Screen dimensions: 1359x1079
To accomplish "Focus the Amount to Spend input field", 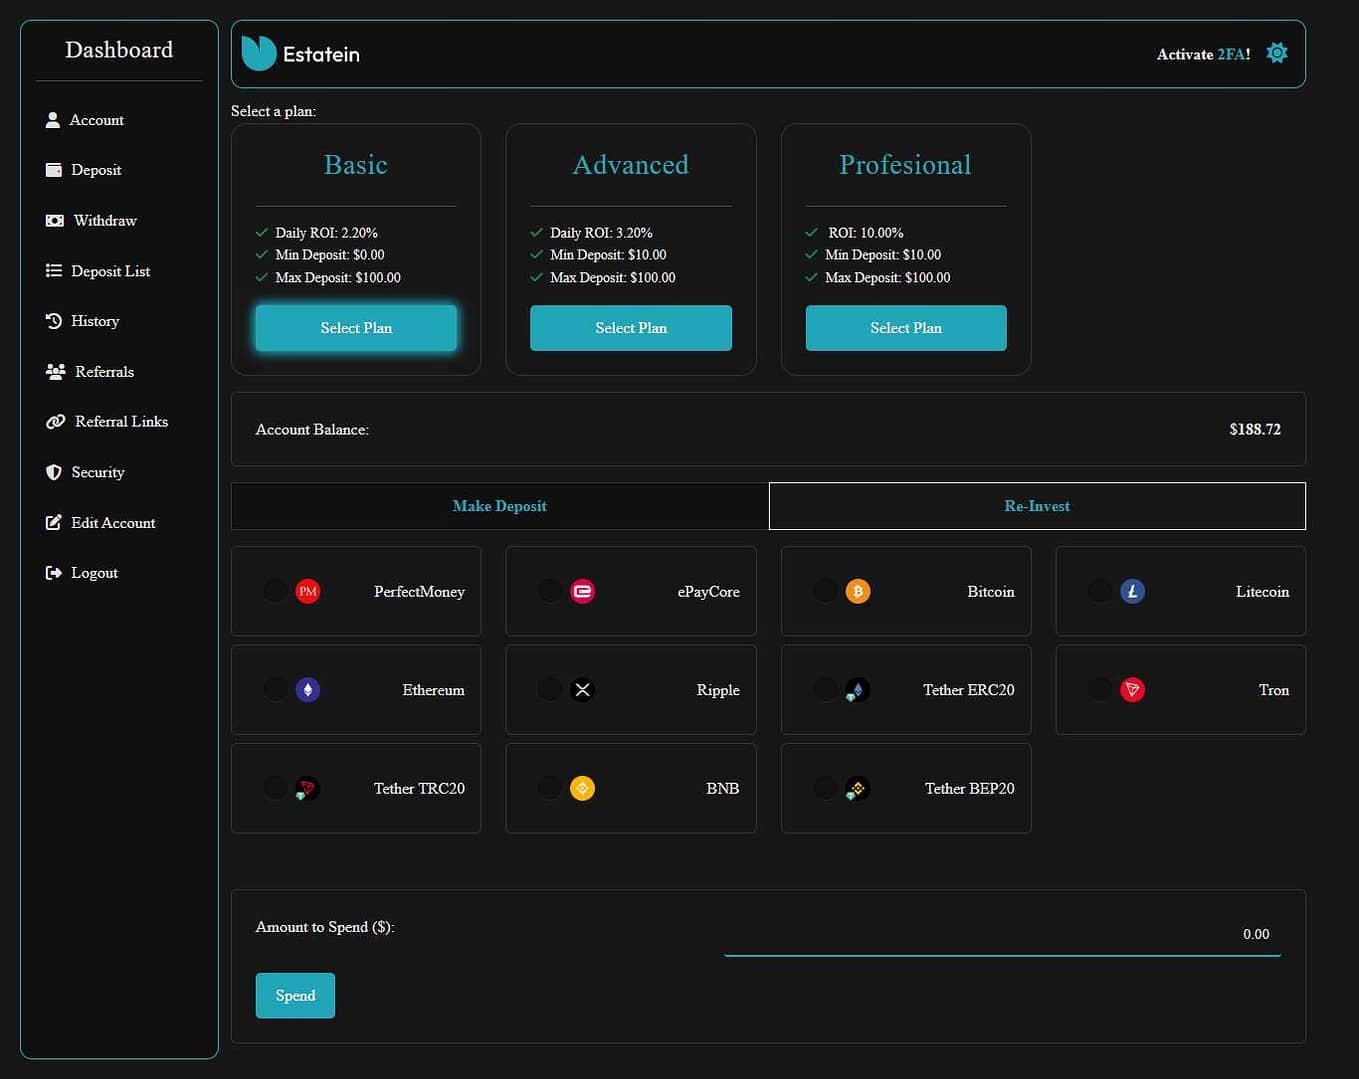I will tap(1002, 934).
